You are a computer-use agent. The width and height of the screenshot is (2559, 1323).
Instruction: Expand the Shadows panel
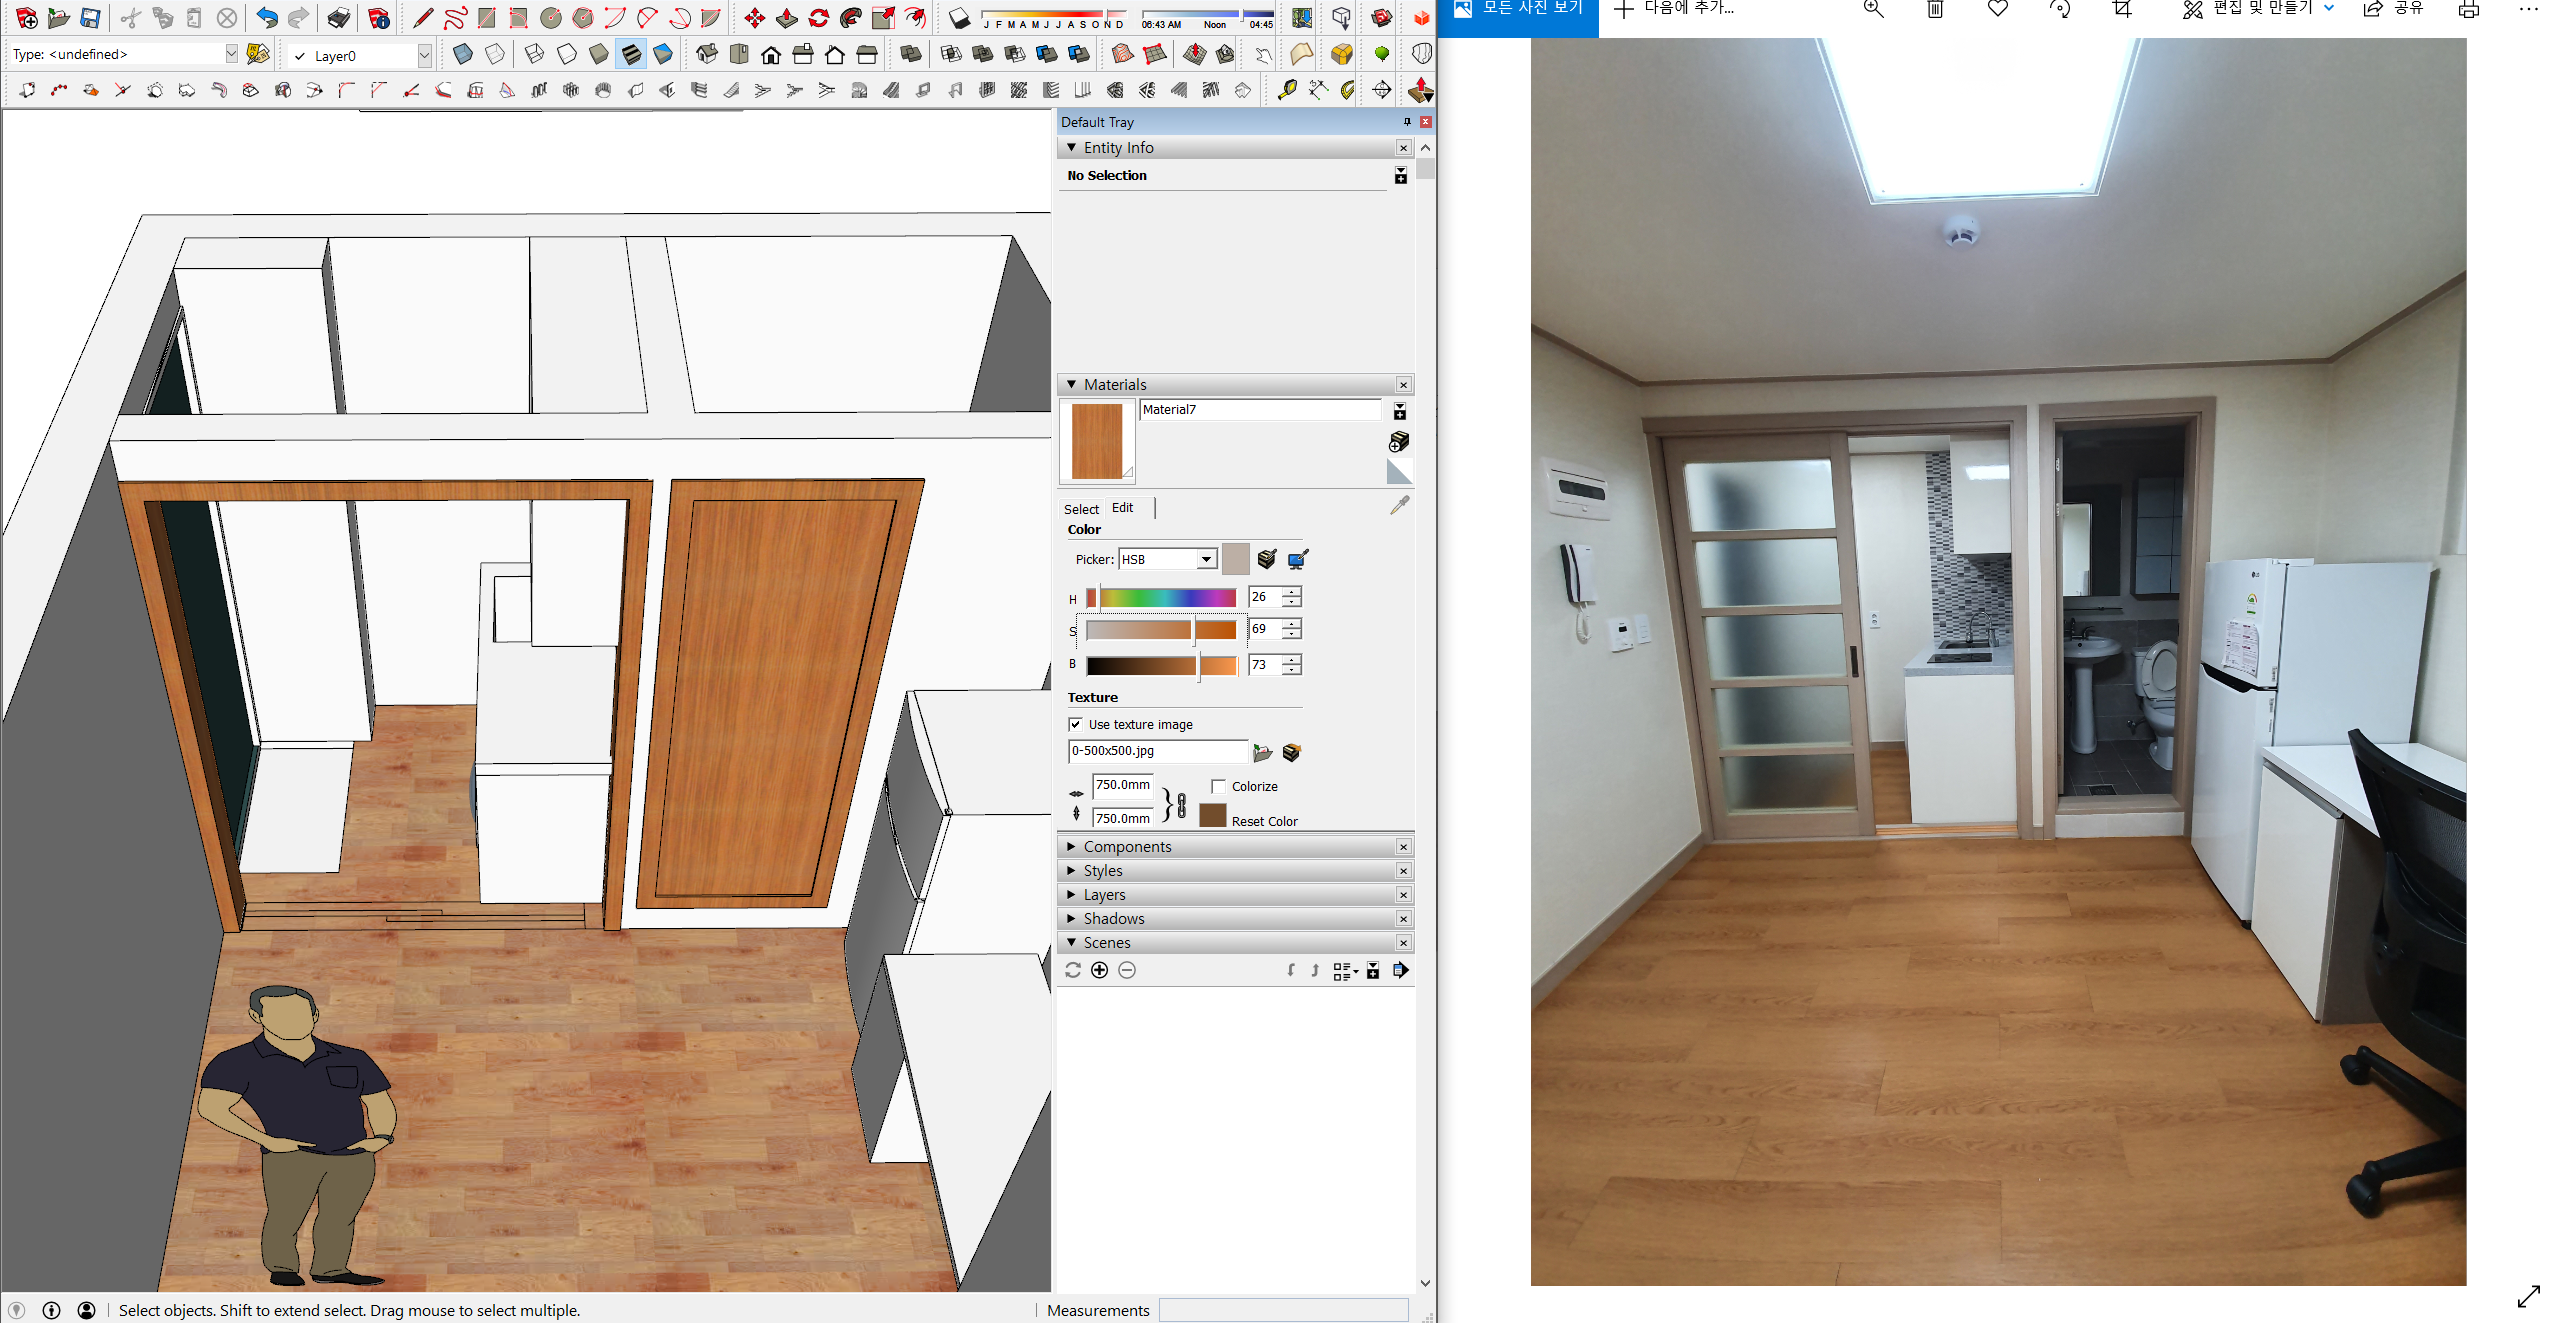1113,918
